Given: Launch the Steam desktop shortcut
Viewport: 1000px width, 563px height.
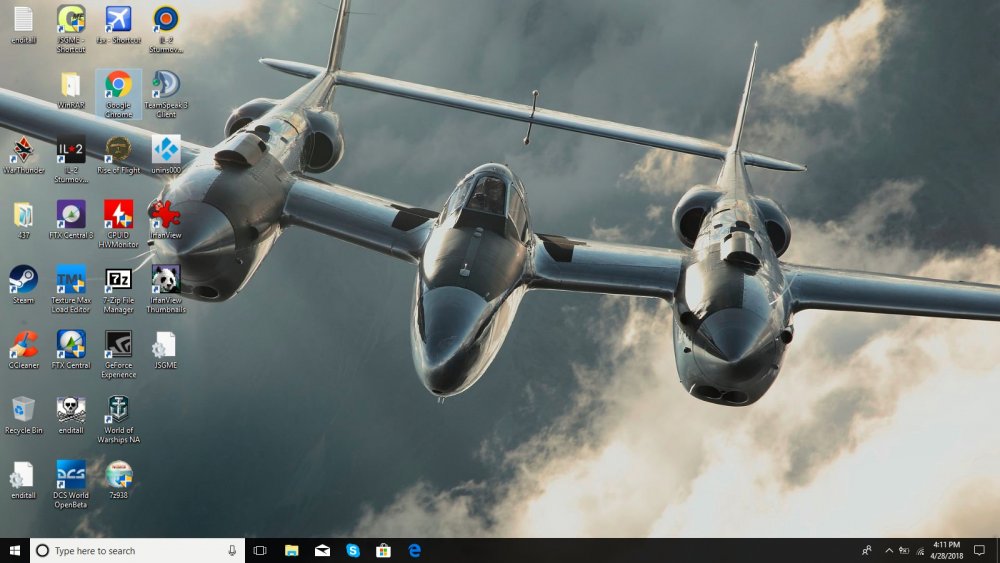Looking at the screenshot, I should pyautogui.click(x=22, y=279).
